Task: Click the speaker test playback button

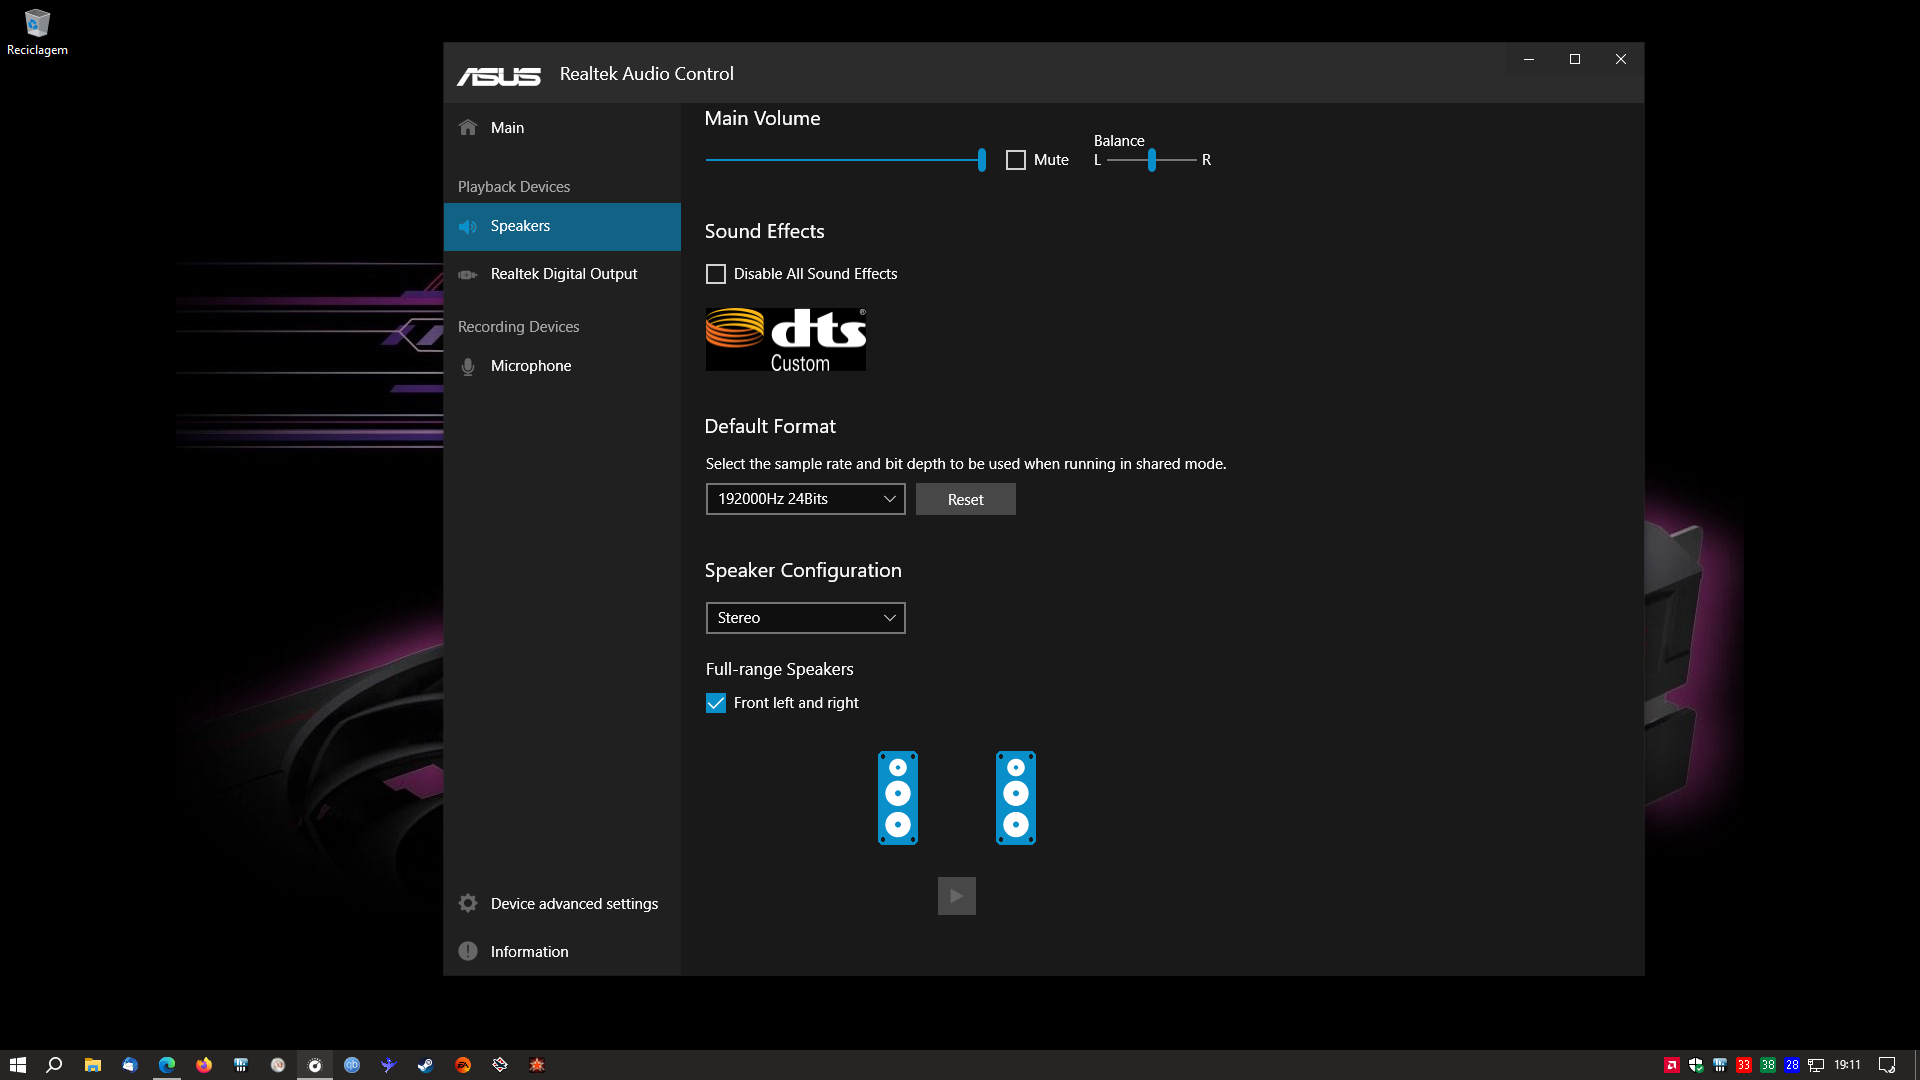Action: (956, 895)
